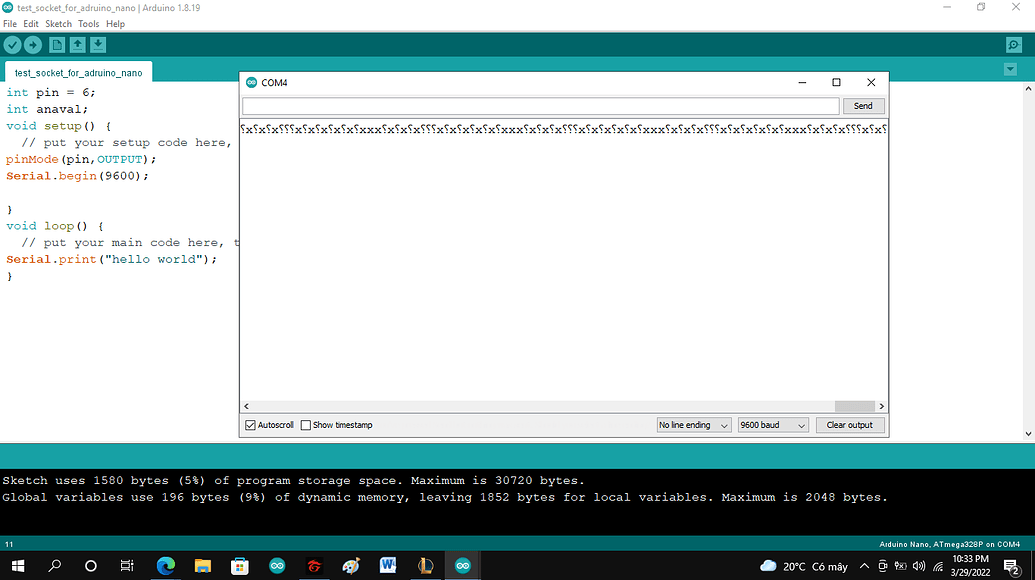
Task: Open the tab options dropdown arrow
Action: tap(1010, 69)
